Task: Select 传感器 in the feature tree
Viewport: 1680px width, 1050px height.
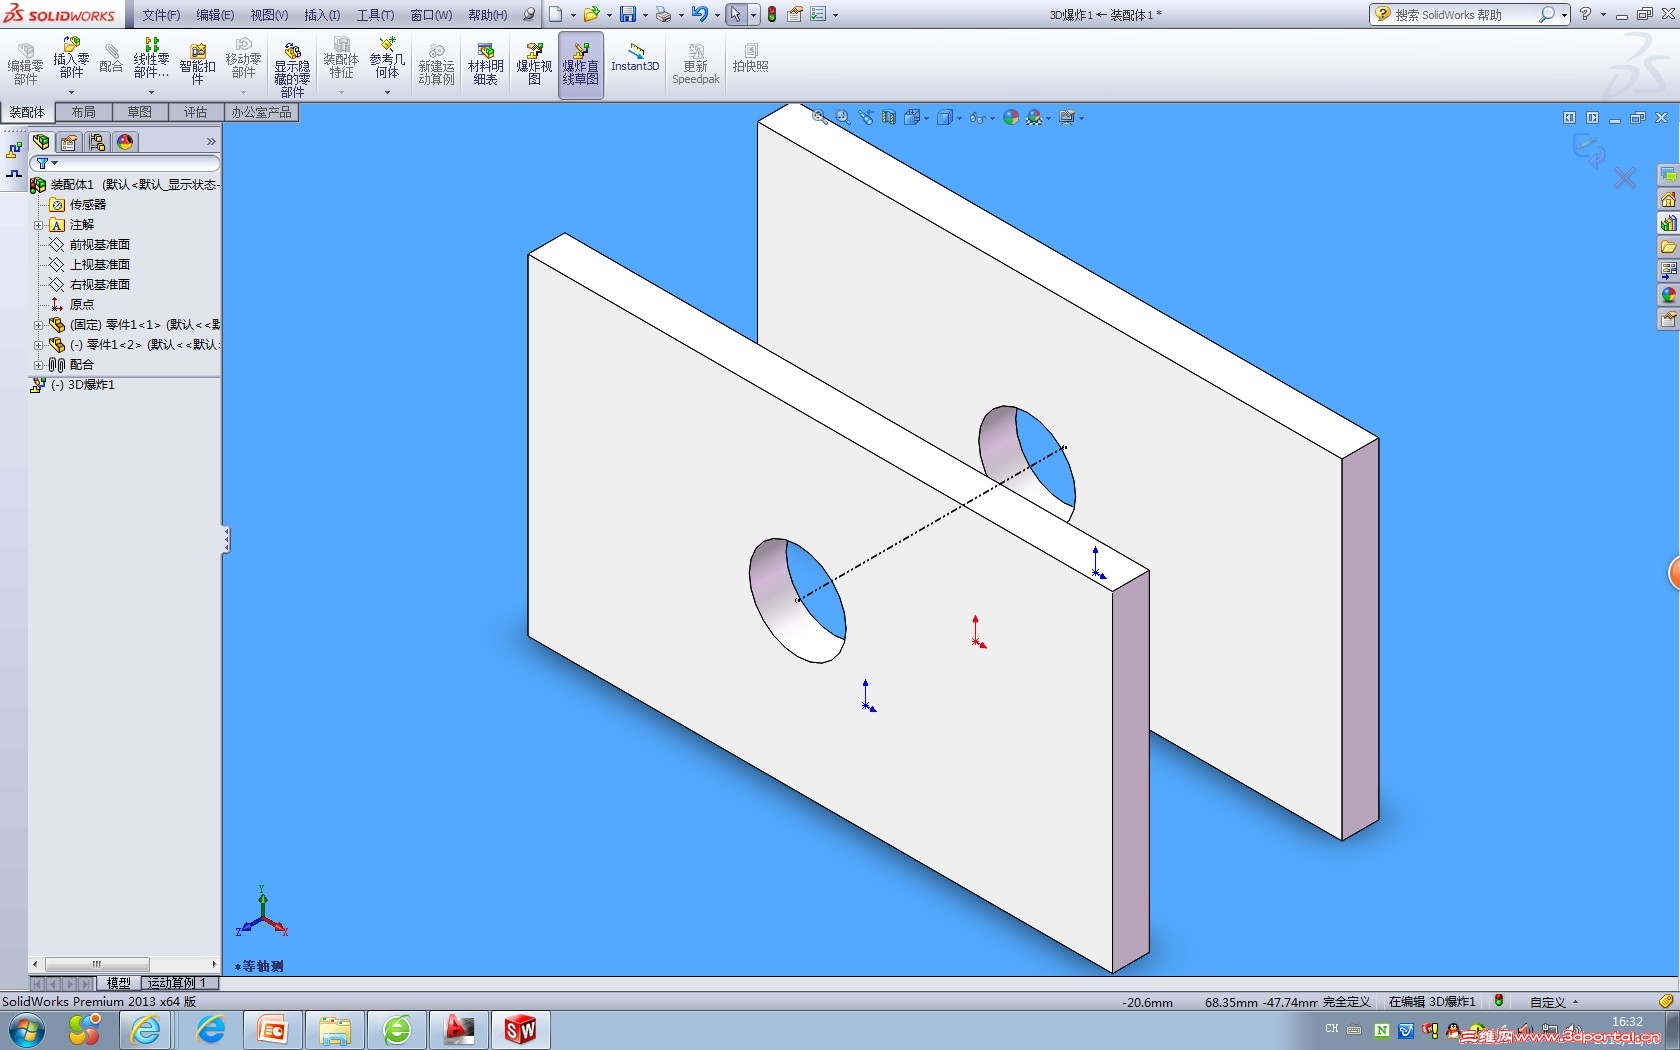Action: (x=88, y=205)
